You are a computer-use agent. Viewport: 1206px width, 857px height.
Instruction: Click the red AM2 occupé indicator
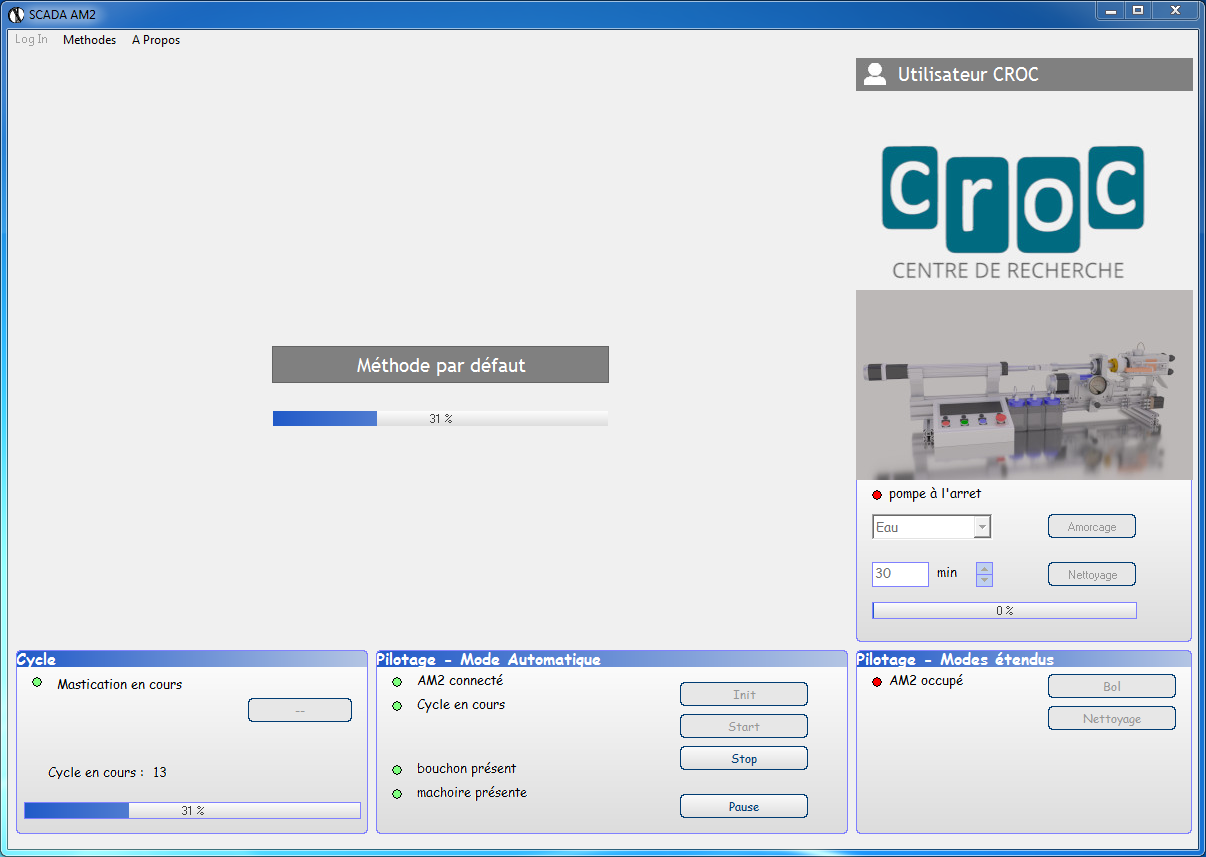[877, 682]
